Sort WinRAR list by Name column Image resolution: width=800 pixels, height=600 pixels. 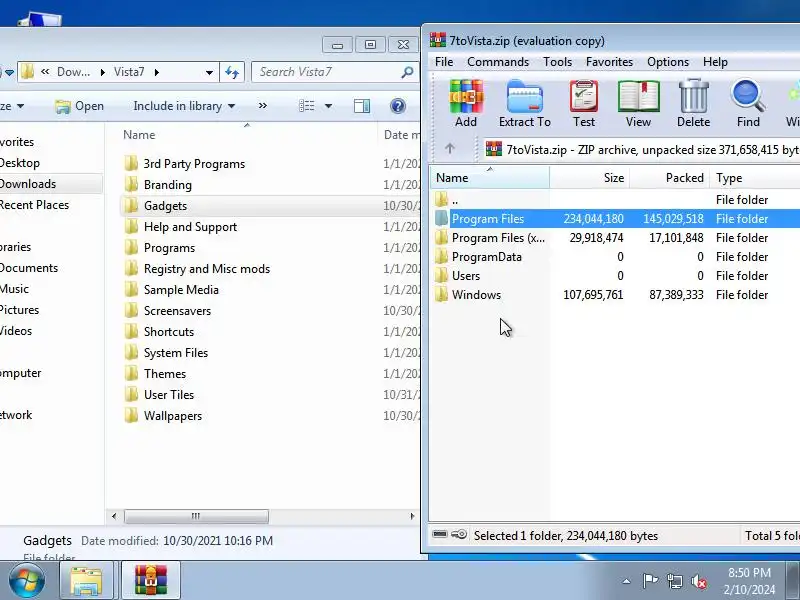pos(489,178)
